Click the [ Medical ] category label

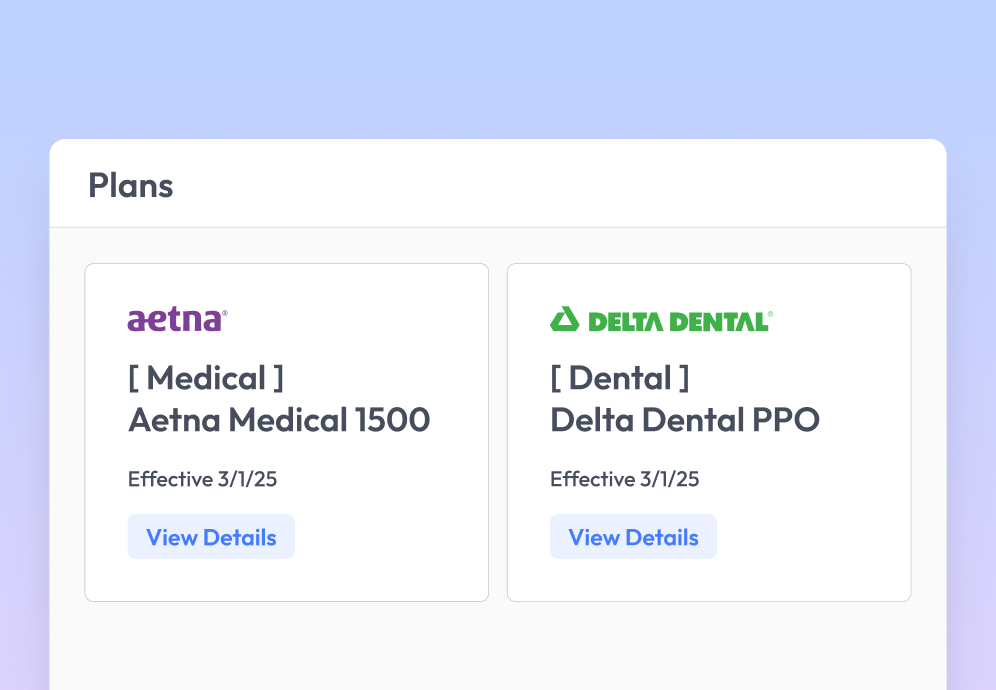click(206, 378)
